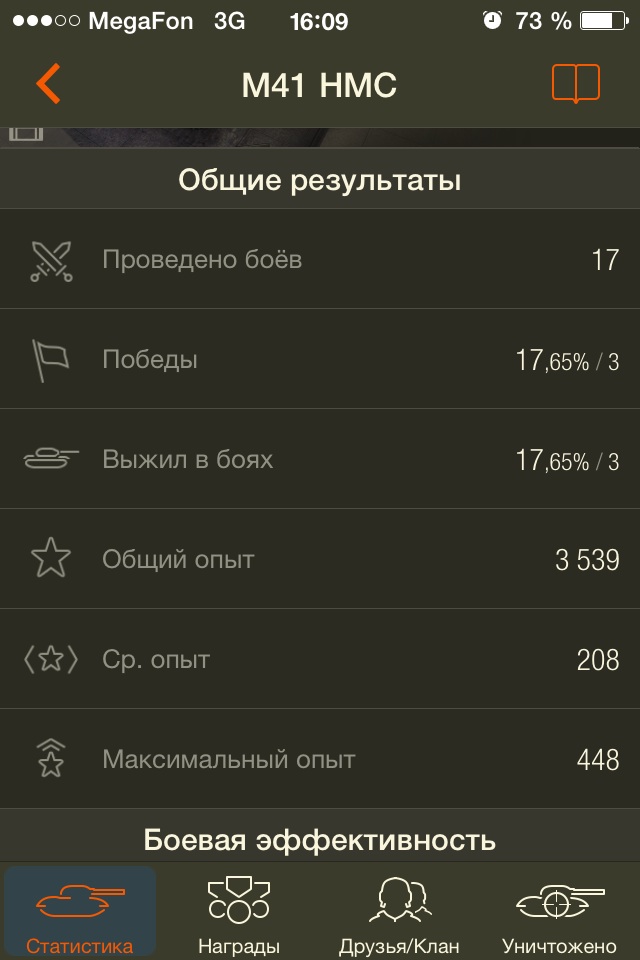Open the book icon in header
The width and height of the screenshot is (640, 960).
575,84
